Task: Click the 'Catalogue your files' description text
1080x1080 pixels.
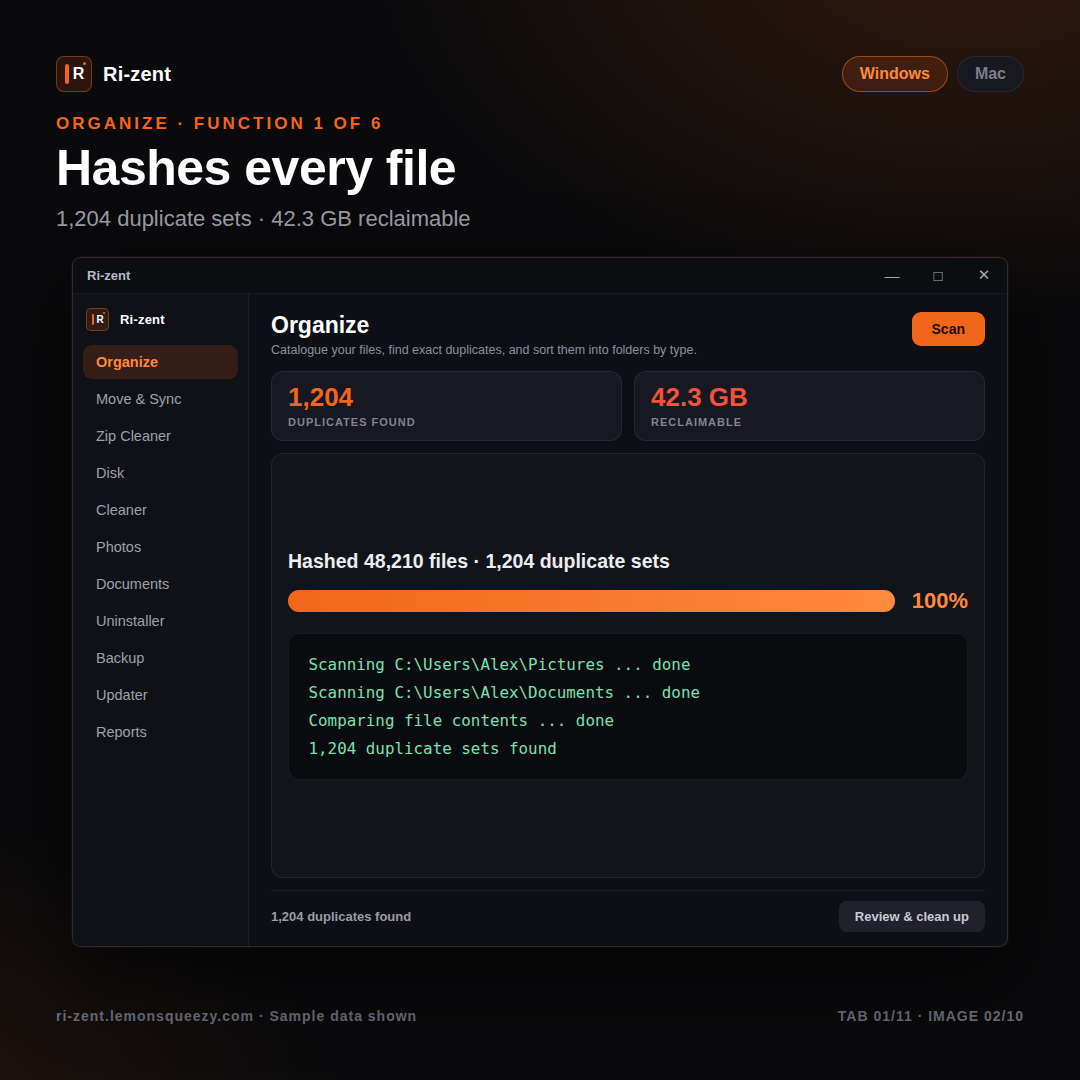Action: click(x=484, y=350)
